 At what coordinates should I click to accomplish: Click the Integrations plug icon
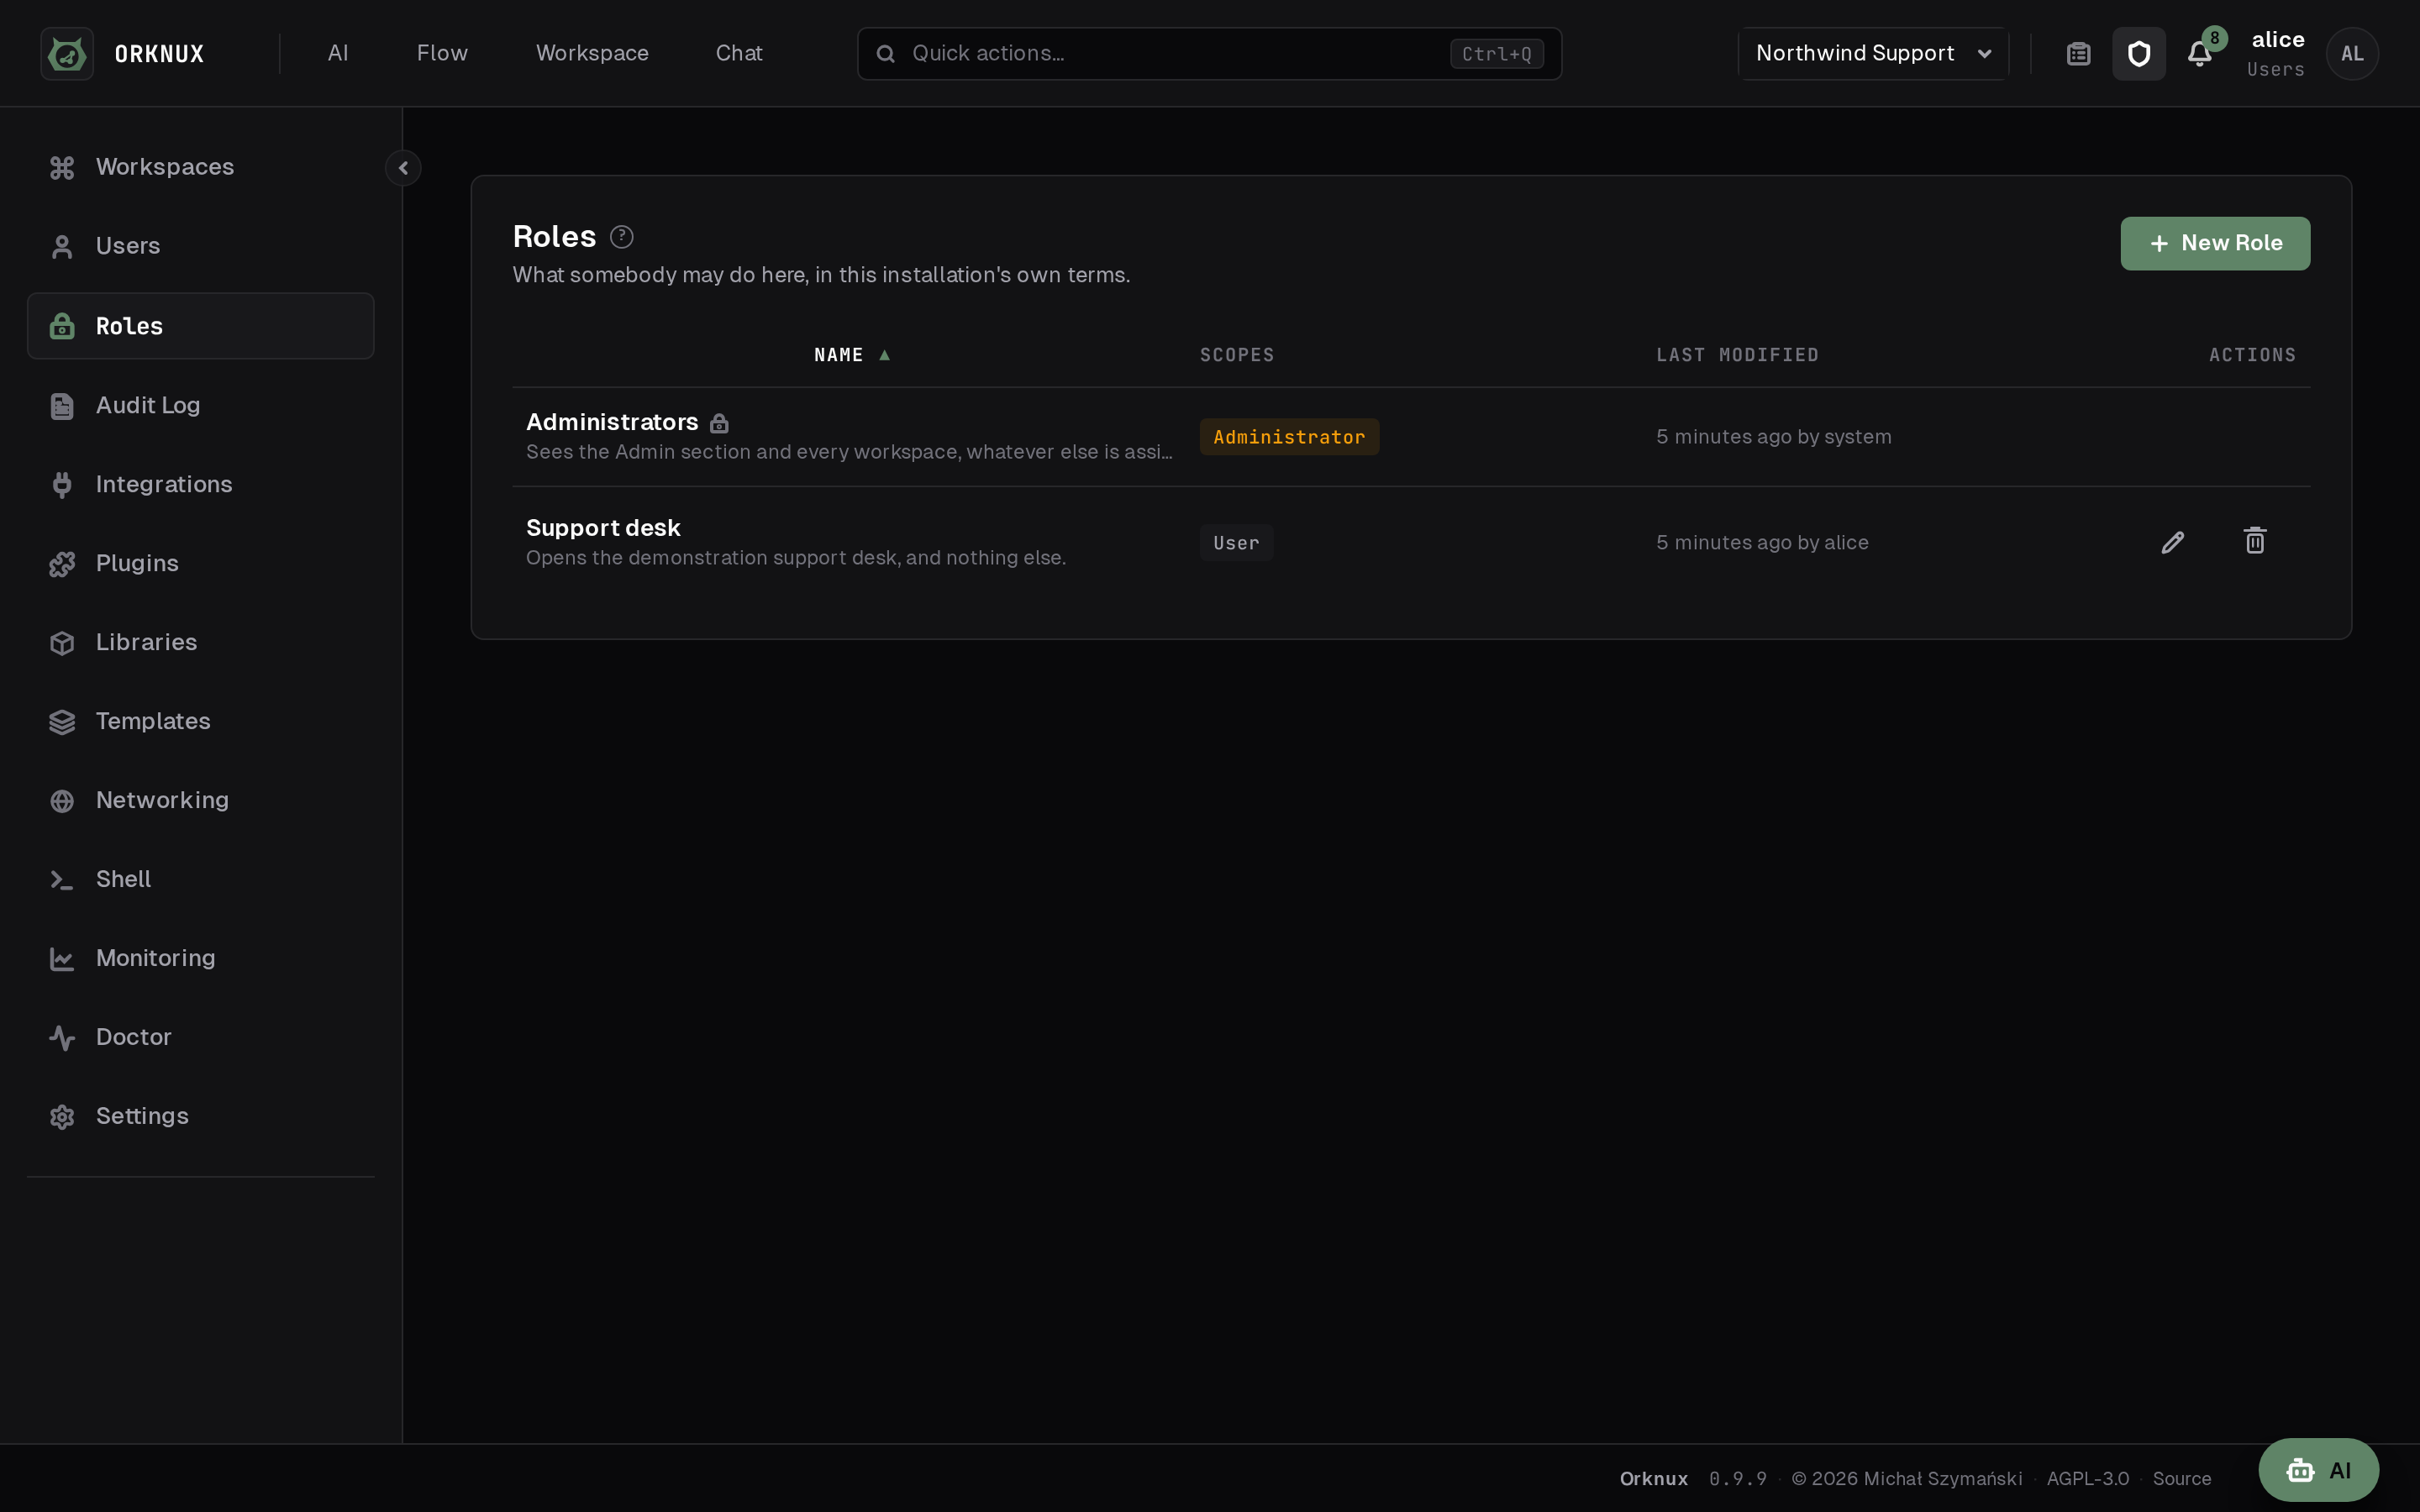point(62,485)
